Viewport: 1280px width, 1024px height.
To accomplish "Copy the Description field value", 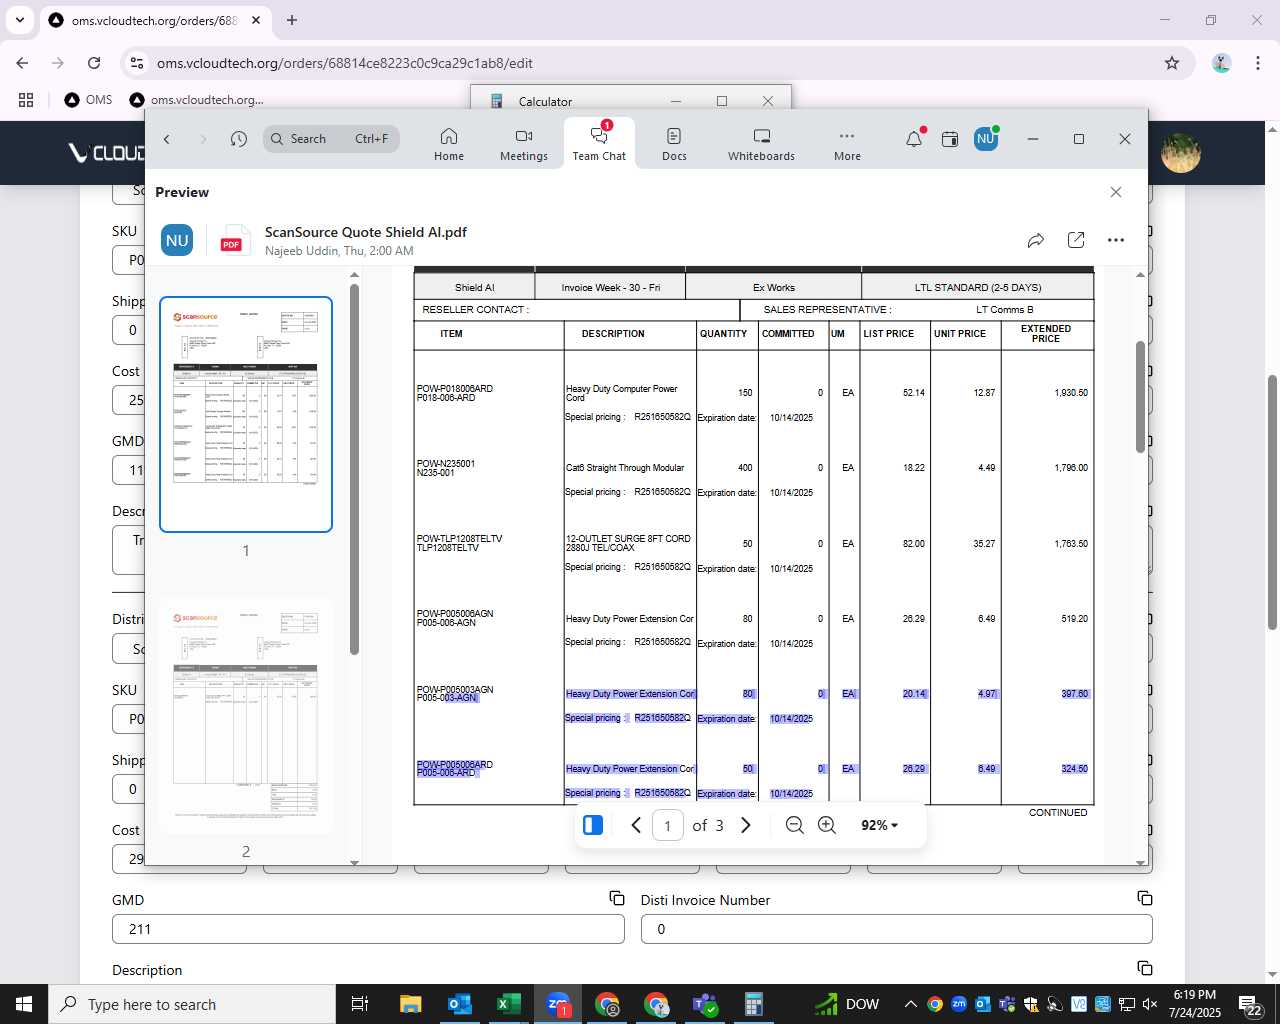I will (x=1145, y=968).
